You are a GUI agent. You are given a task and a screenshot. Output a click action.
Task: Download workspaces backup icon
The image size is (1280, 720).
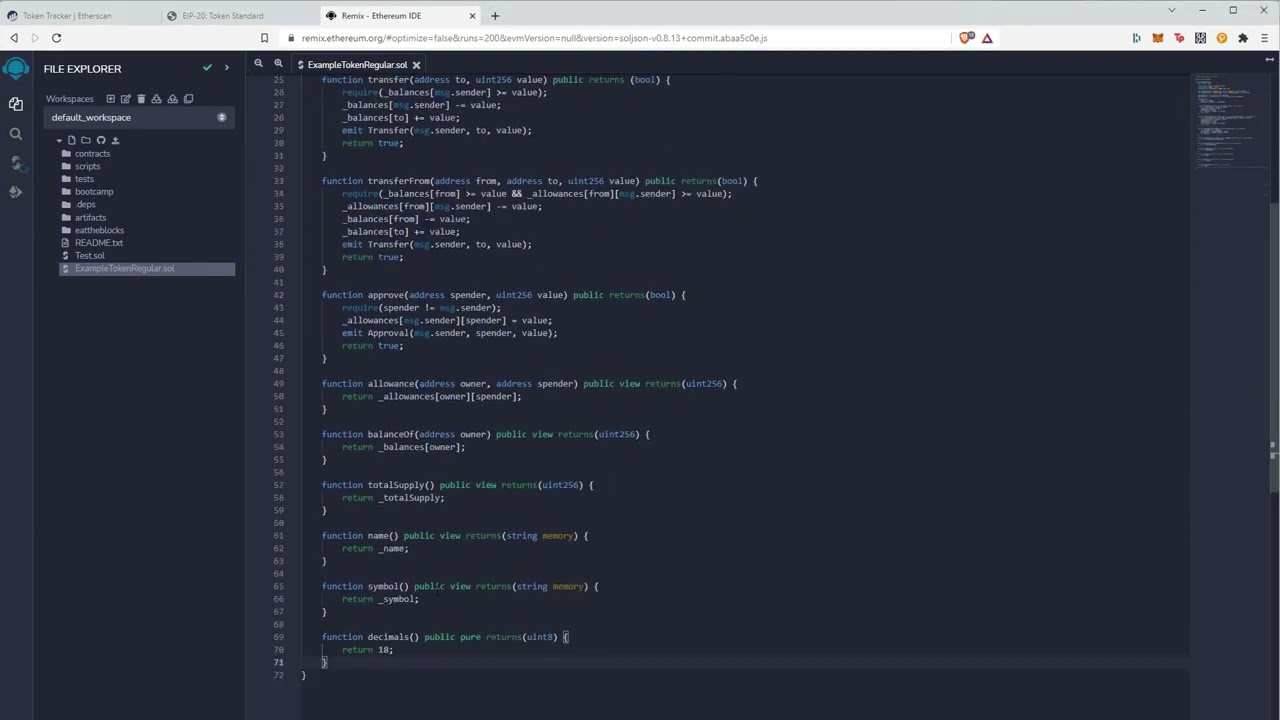click(157, 99)
